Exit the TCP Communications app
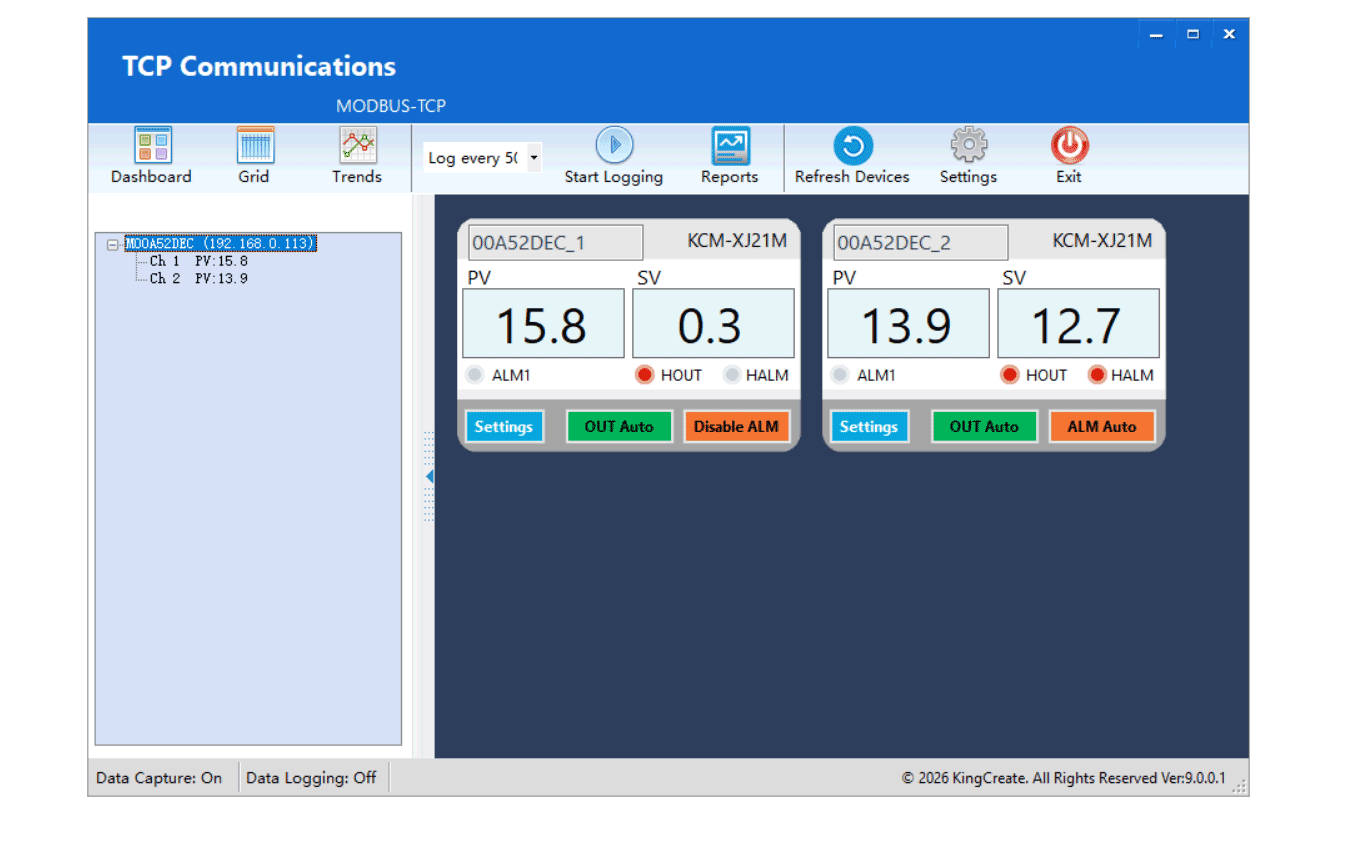1350x865 pixels. point(1068,145)
